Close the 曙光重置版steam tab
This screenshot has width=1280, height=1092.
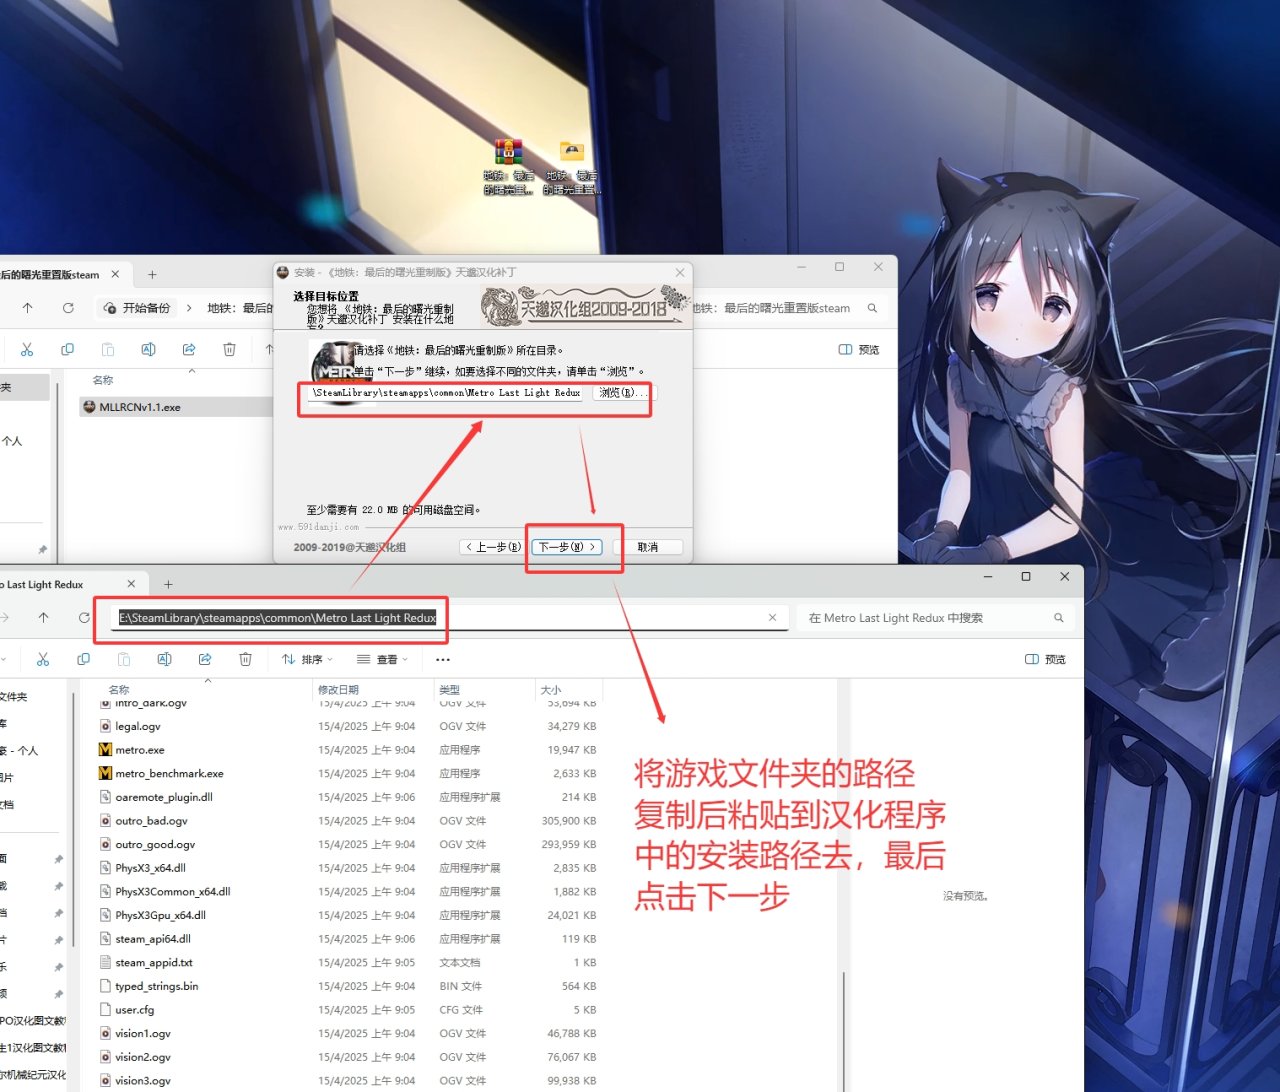[115, 274]
